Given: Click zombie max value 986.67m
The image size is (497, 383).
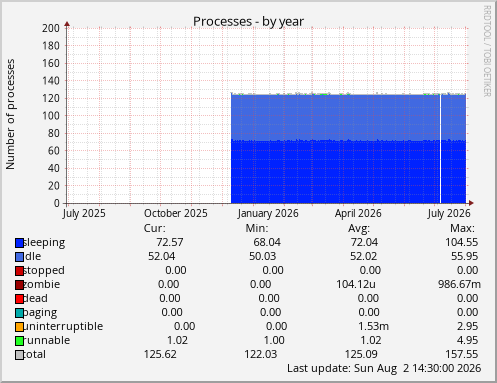Looking at the screenshot, I should point(459,284).
